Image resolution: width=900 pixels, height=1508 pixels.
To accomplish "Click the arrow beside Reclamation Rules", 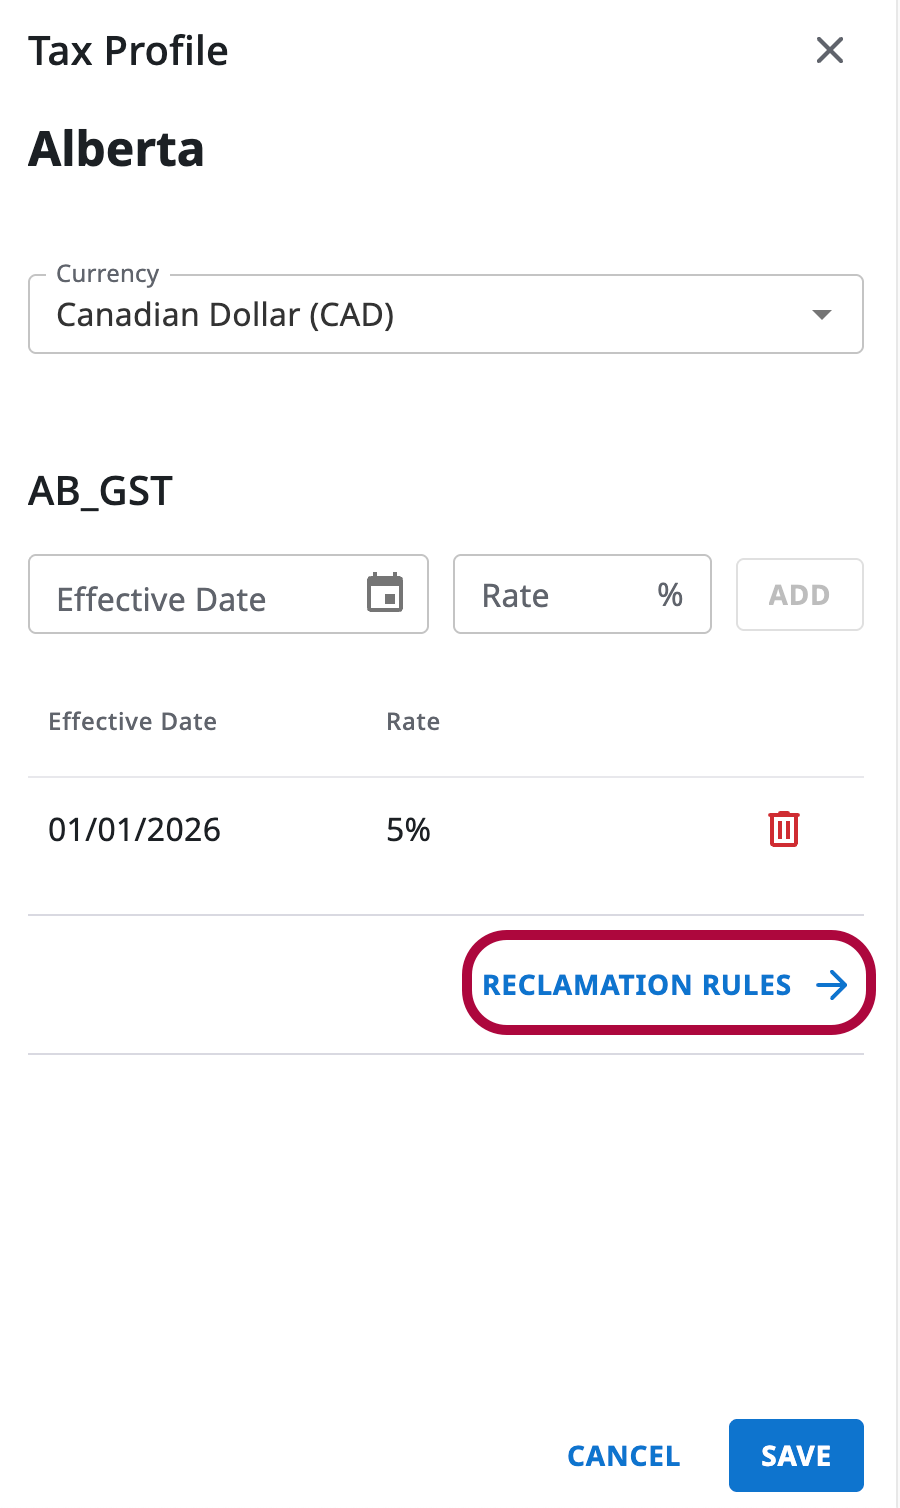I will click(832, 985).
